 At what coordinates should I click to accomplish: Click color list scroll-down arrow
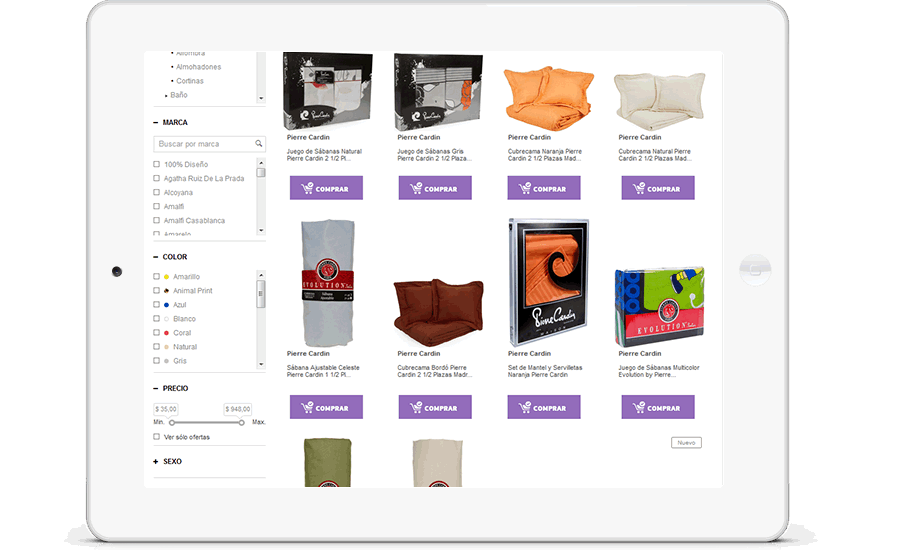[x=261, y=364]
